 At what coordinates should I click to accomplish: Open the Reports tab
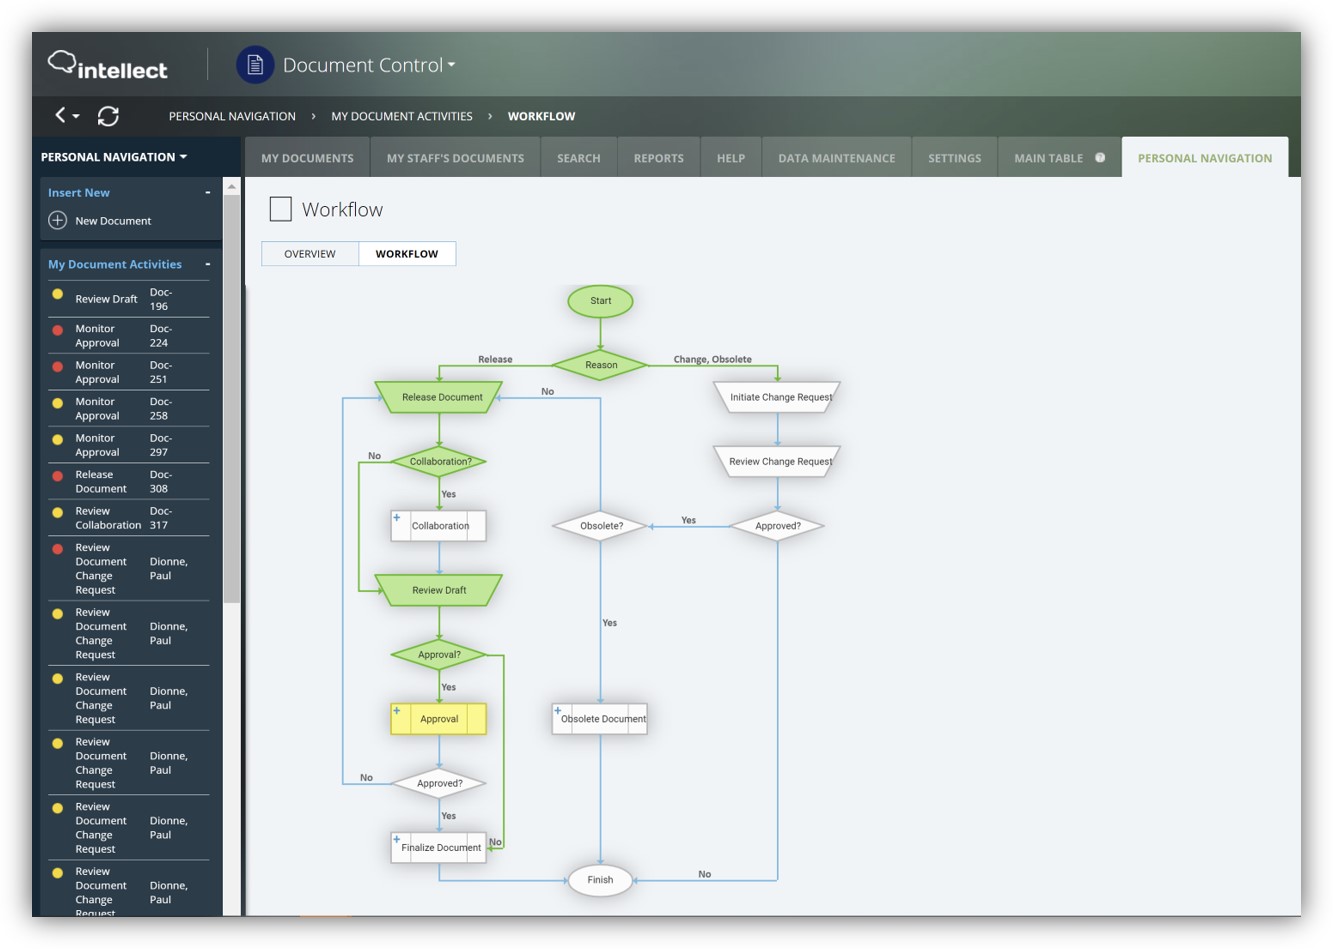point(658,158)
